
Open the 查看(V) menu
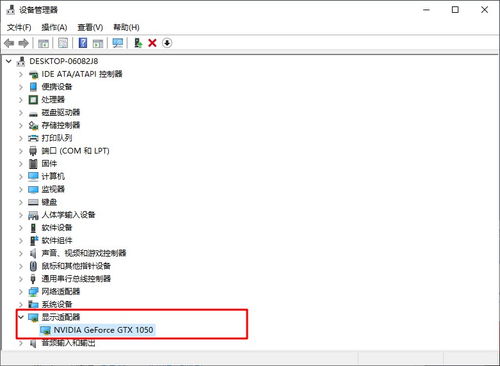click(90, 27)
